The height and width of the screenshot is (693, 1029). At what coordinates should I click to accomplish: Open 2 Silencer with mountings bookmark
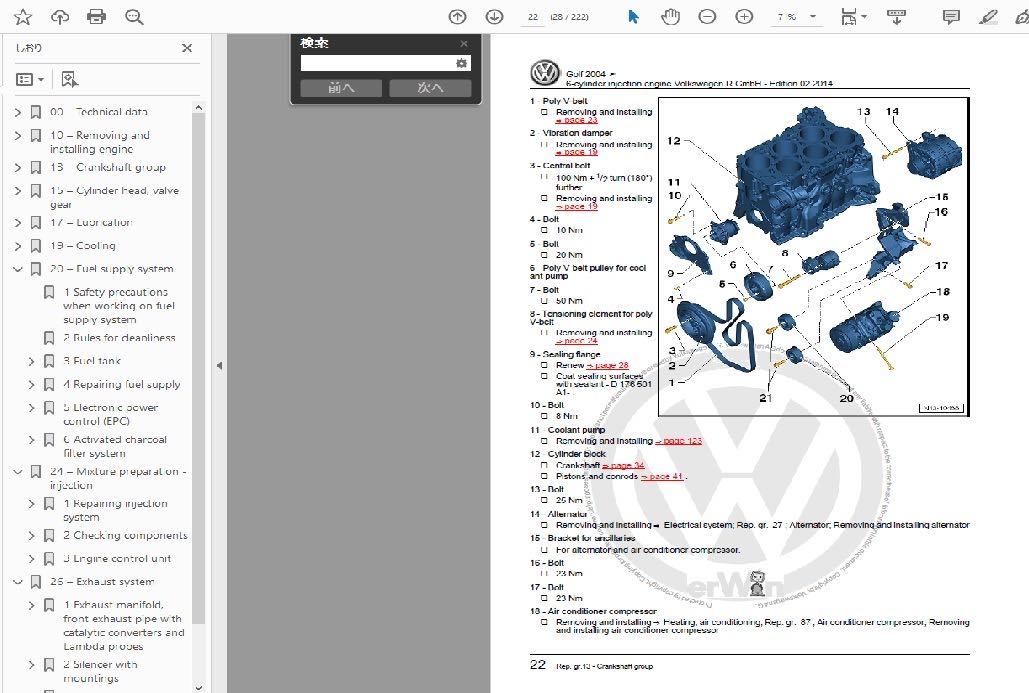100,671
